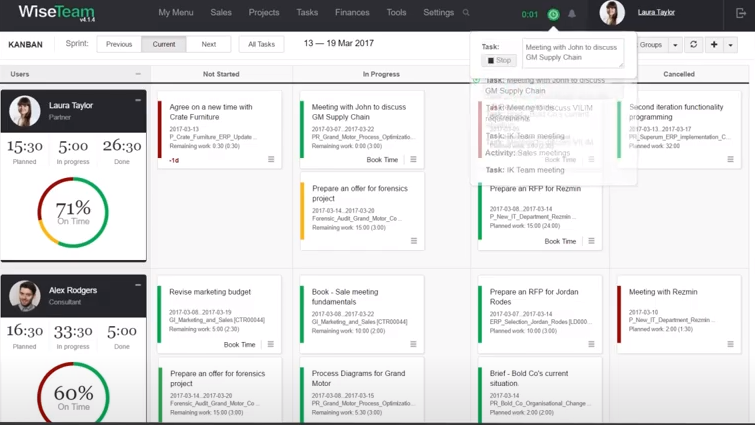Click the refresh icon in Kanban toolbar
This screenshot has height=425, width=755.
tap(693, 44)
